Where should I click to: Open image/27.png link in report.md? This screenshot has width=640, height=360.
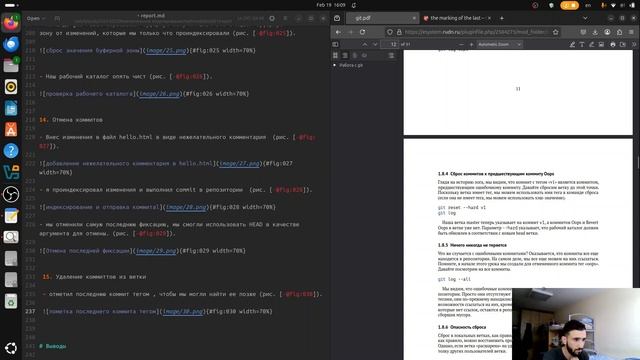pos(239,164)
